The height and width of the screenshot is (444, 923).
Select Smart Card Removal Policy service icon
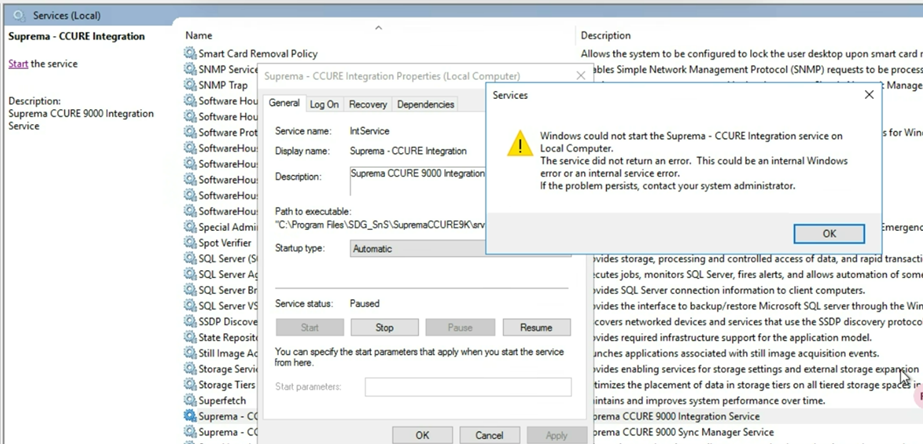pyautogui.click(x=190, y=53)
